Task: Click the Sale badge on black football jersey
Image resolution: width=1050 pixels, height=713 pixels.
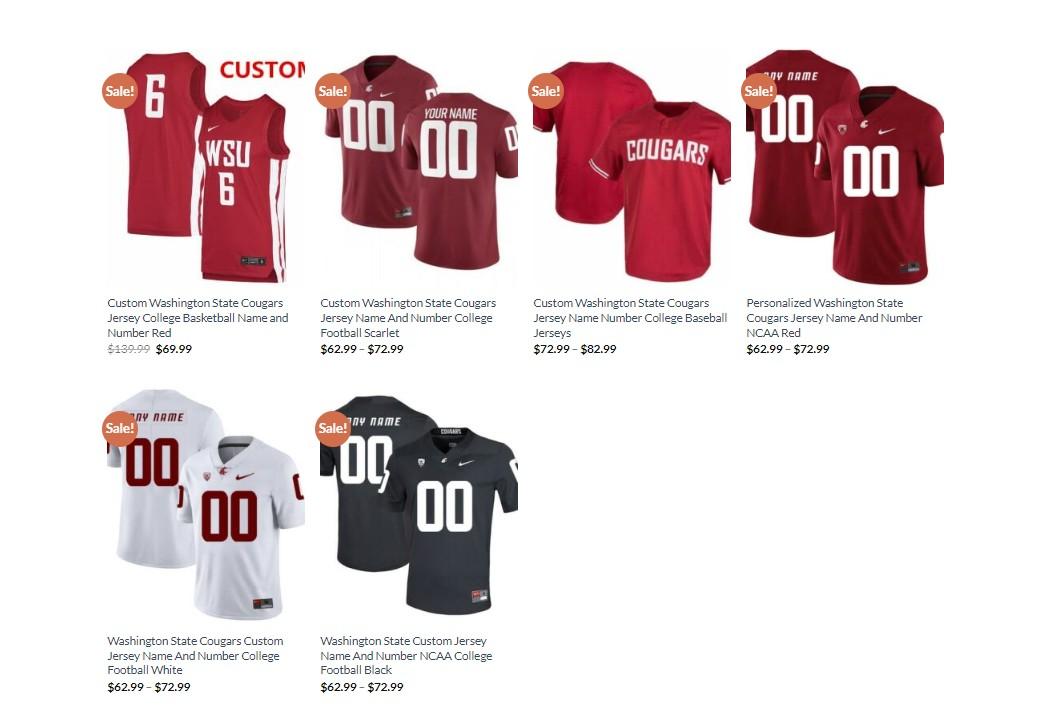Action: coord(332,428)
